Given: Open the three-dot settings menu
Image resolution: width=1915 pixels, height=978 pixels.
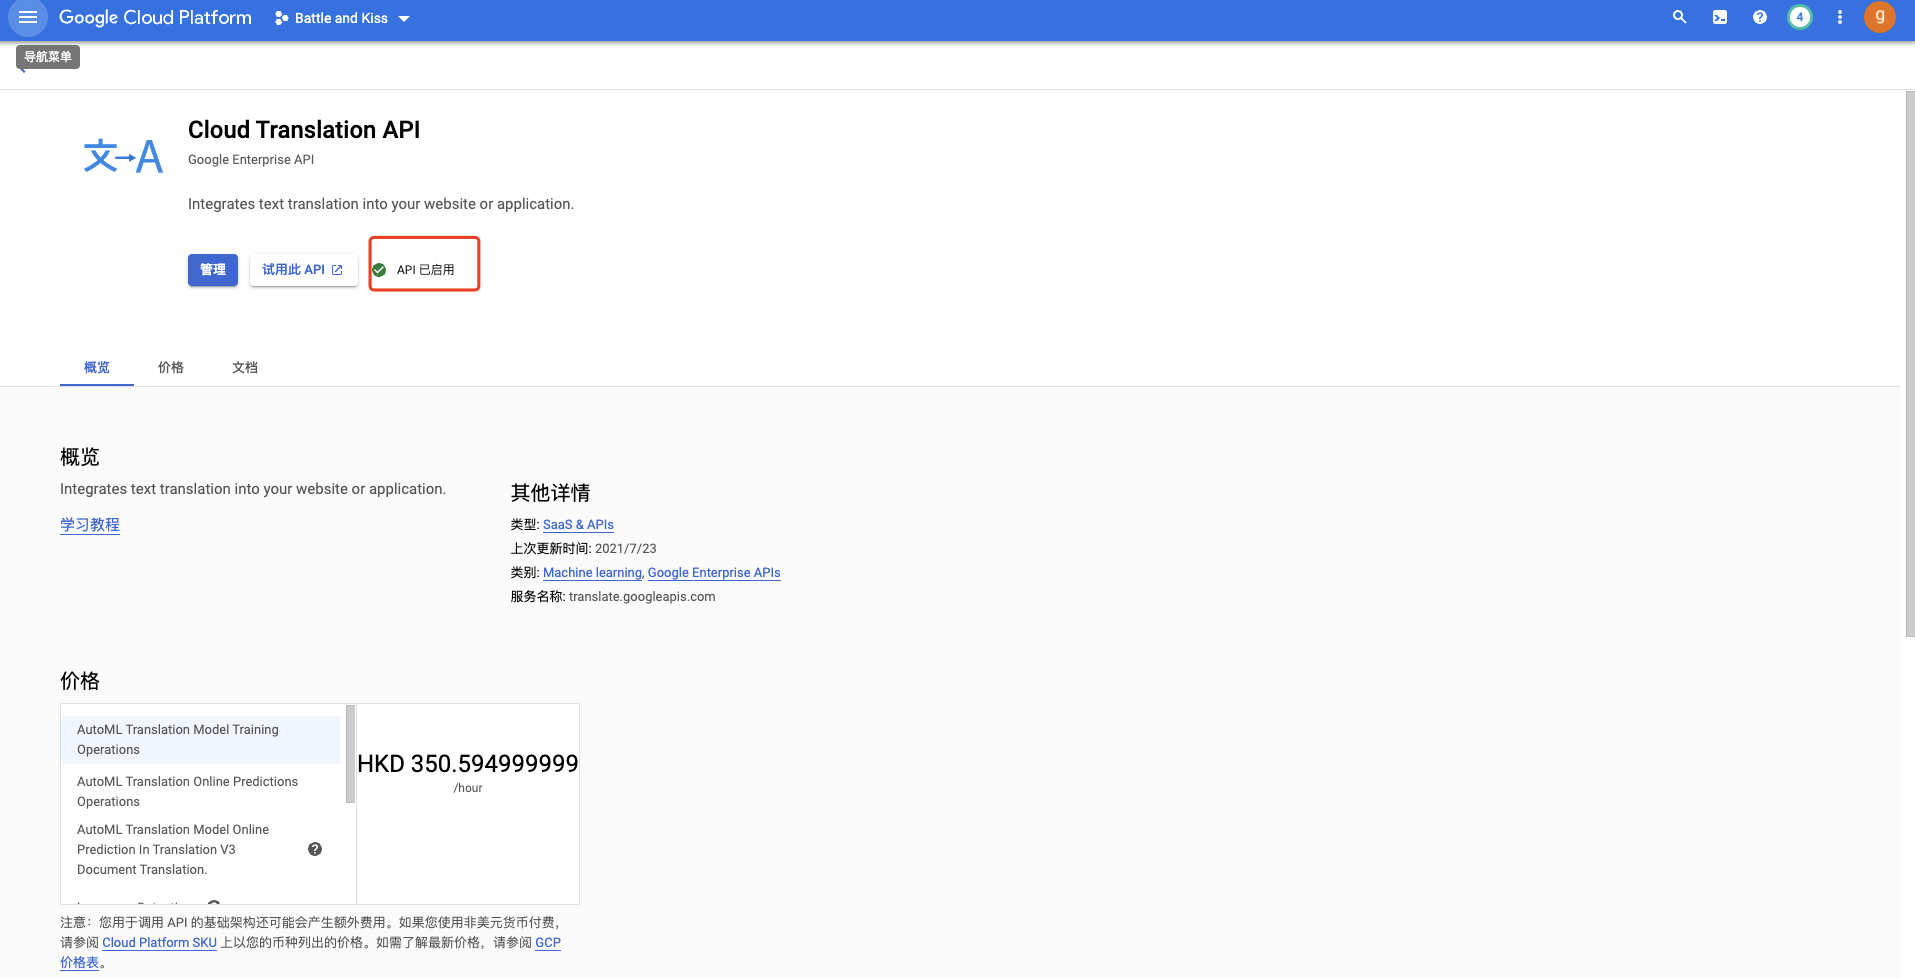Looking at the screenshot, I should tap(1840, 17).
